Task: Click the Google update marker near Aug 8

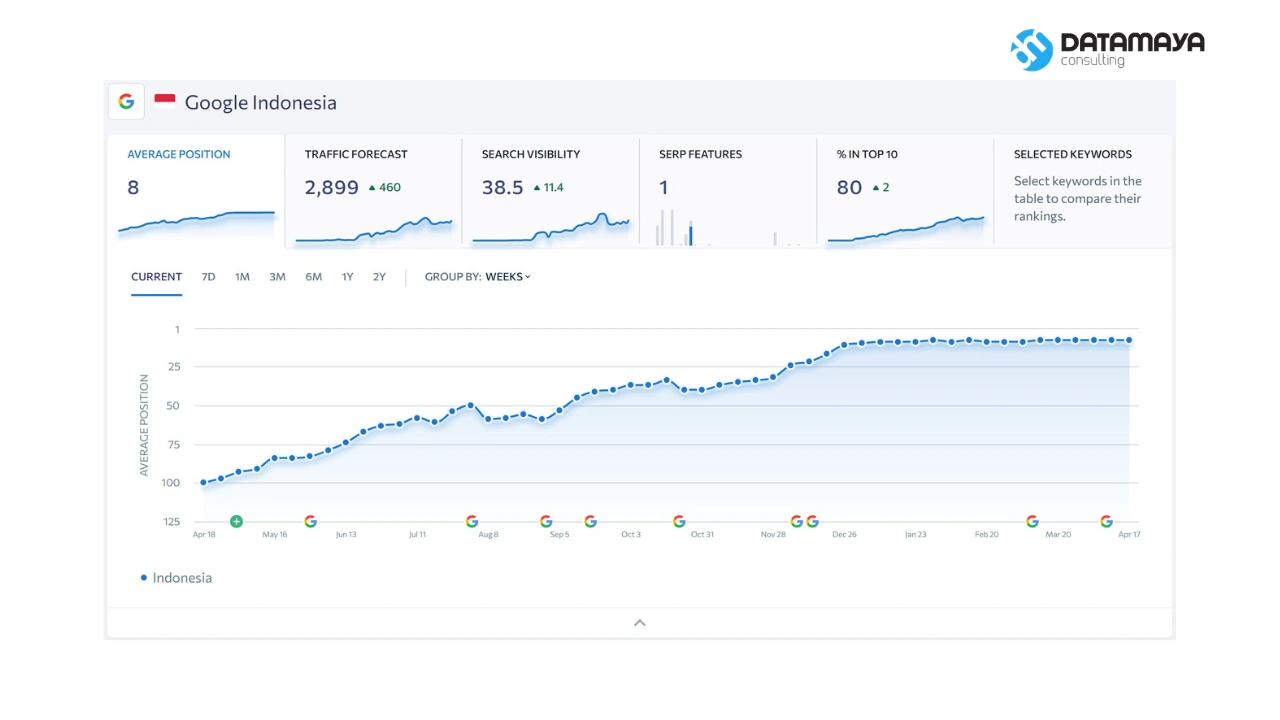Action: (x=472, y=521)
